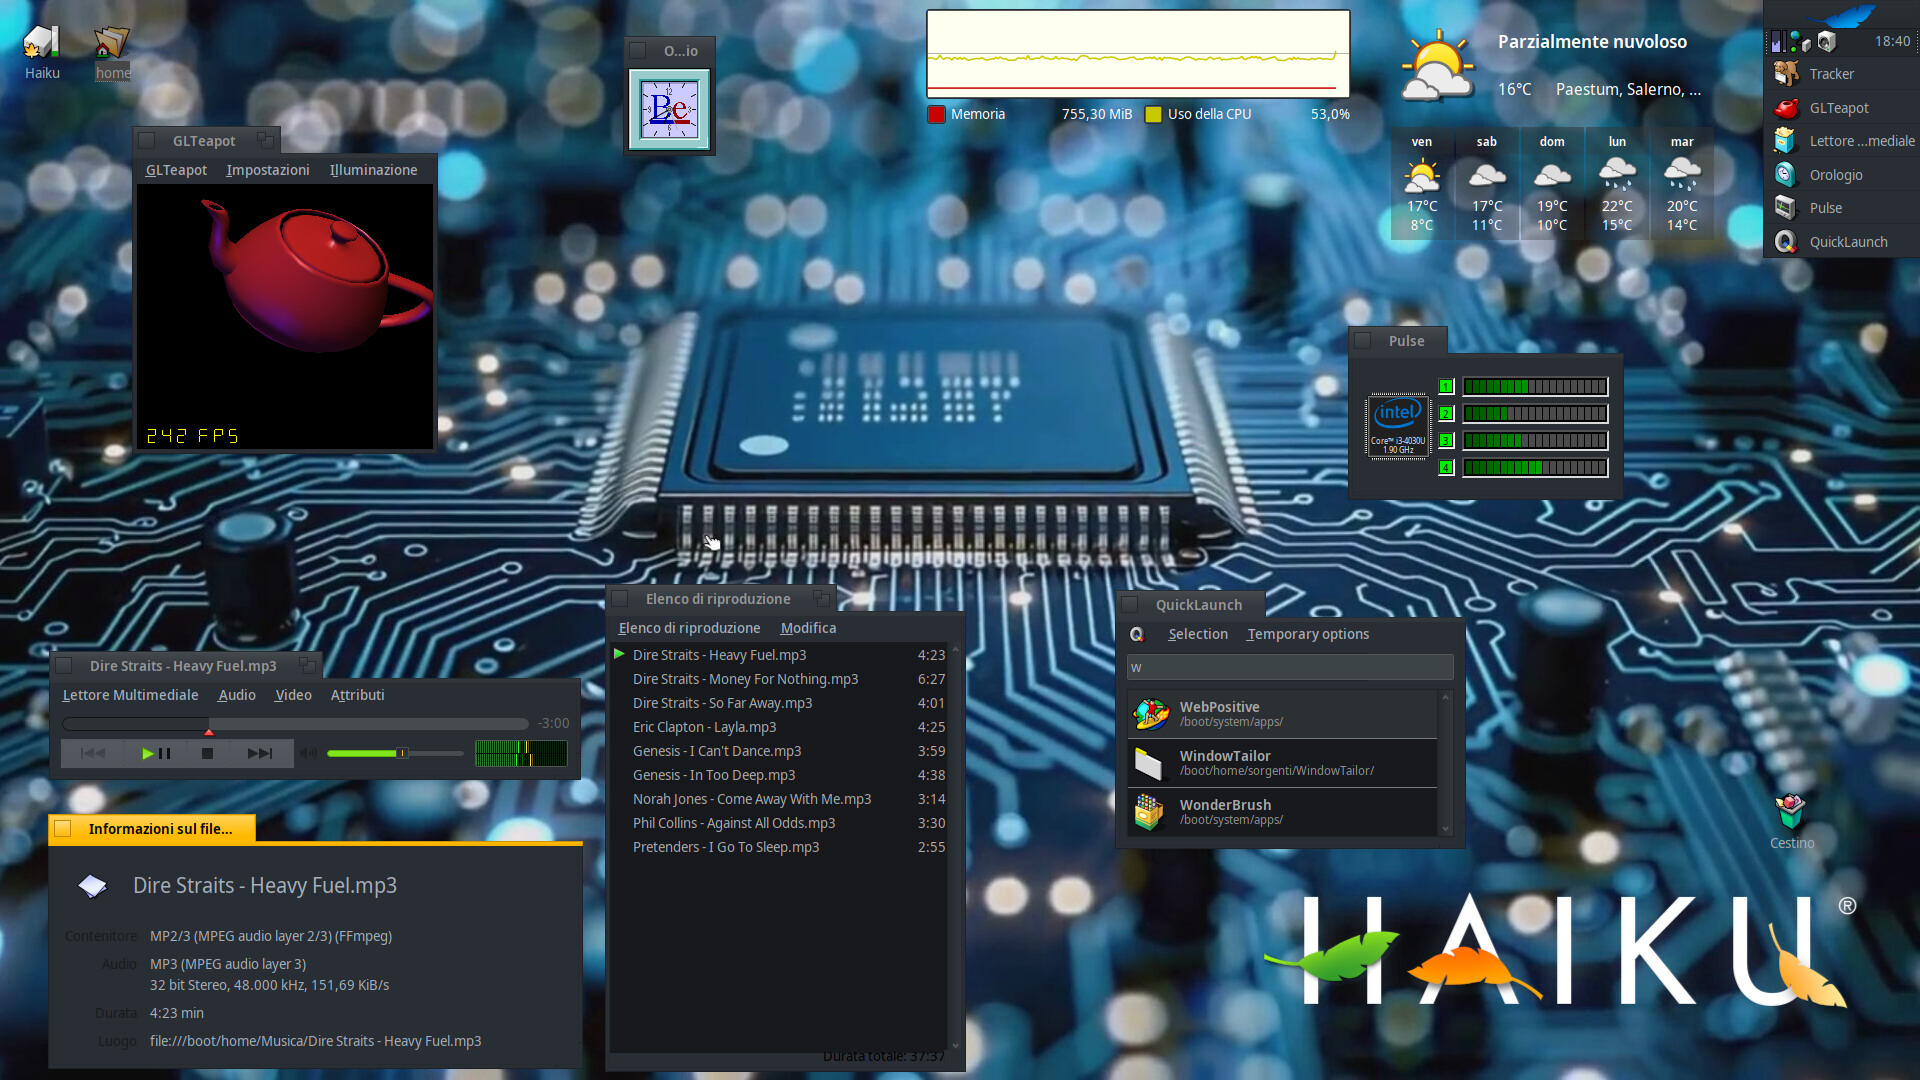Click the Q icon in QuickLaunch menu bar
1920x1080 pixels.
coord(1137,634)
